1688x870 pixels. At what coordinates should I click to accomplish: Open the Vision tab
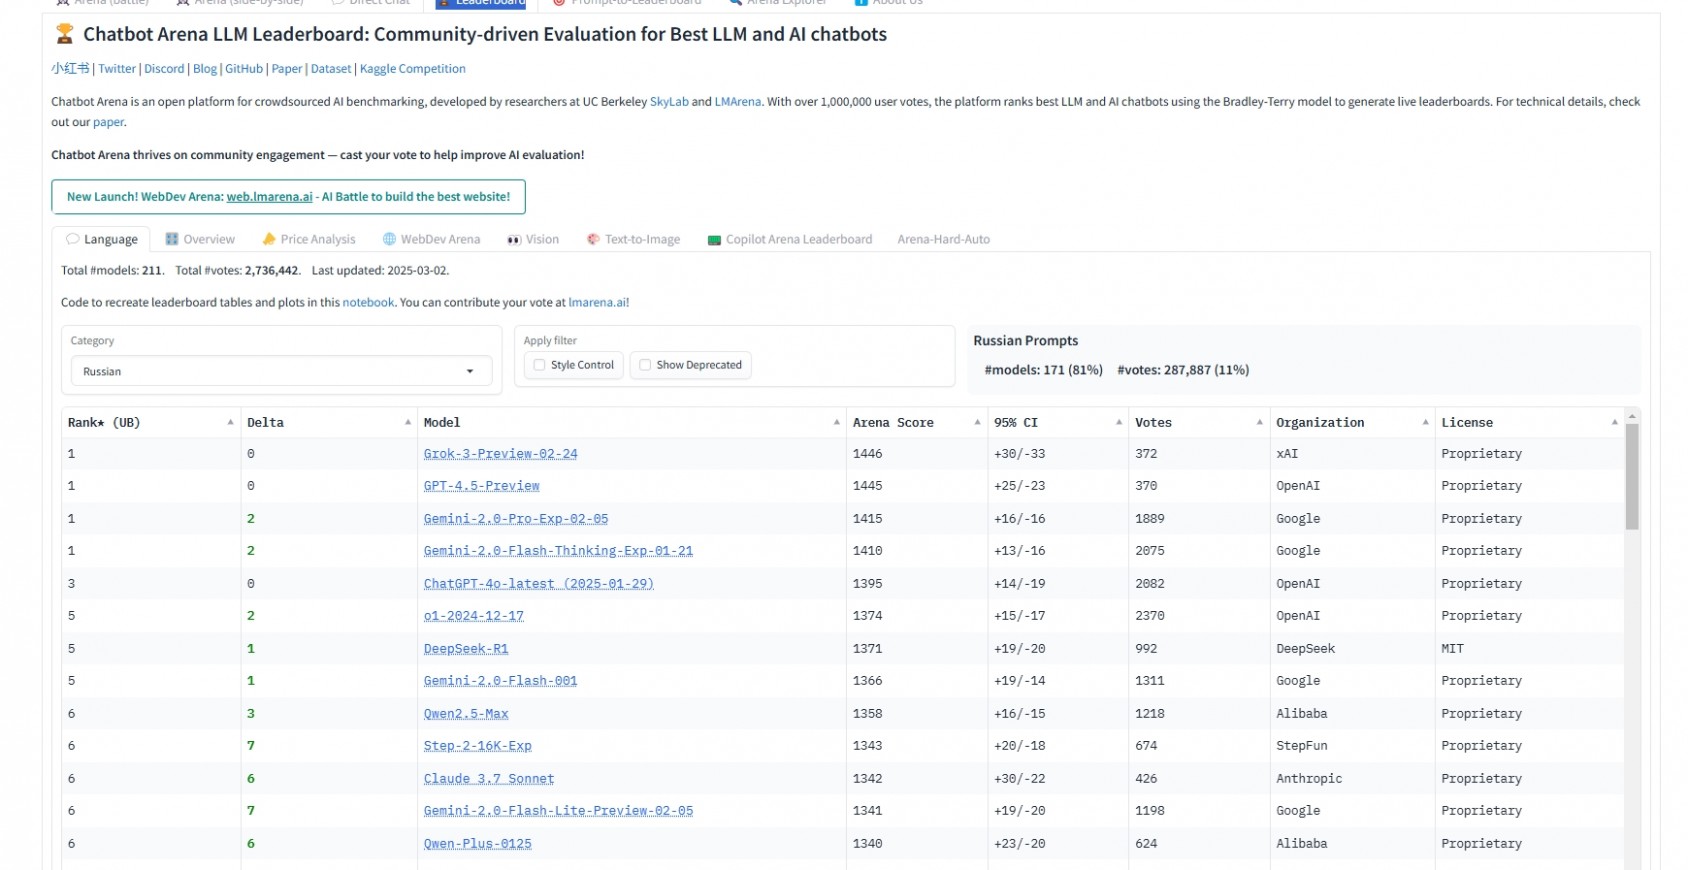tap(532, 240)
